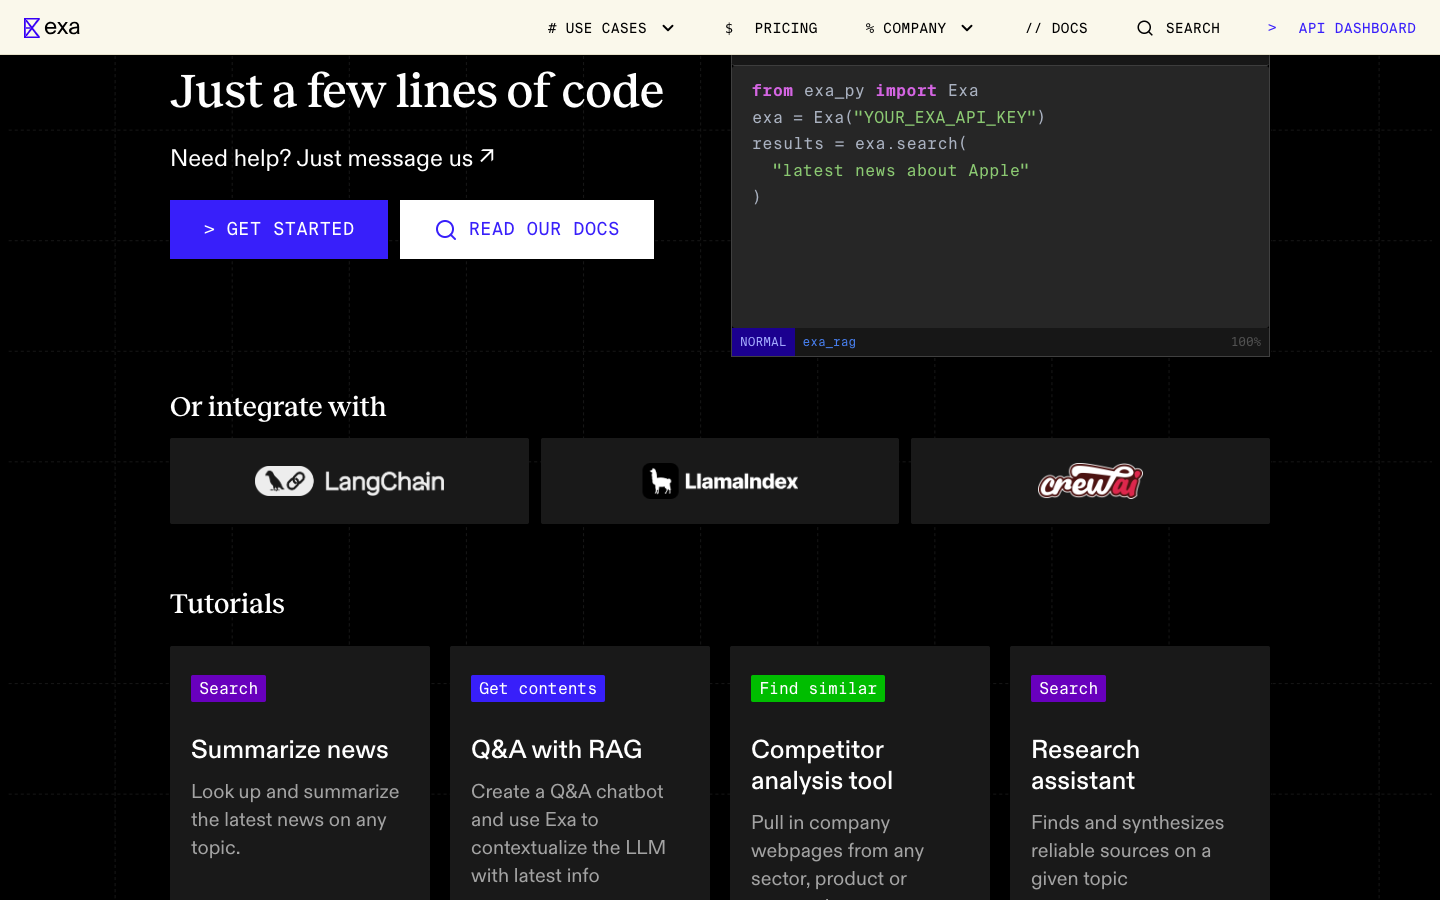1440x900 pixels.
Task: Open the CrewAI integration logo card
Action: click(x=1090, y=481)
